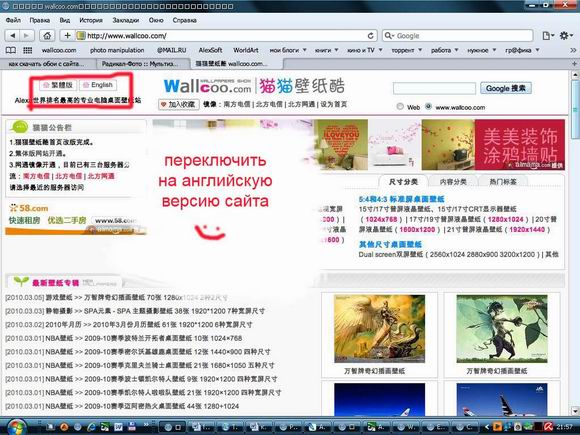
Task: Expand the торрент bookmark folder
Action: click(x=407, y=50)
